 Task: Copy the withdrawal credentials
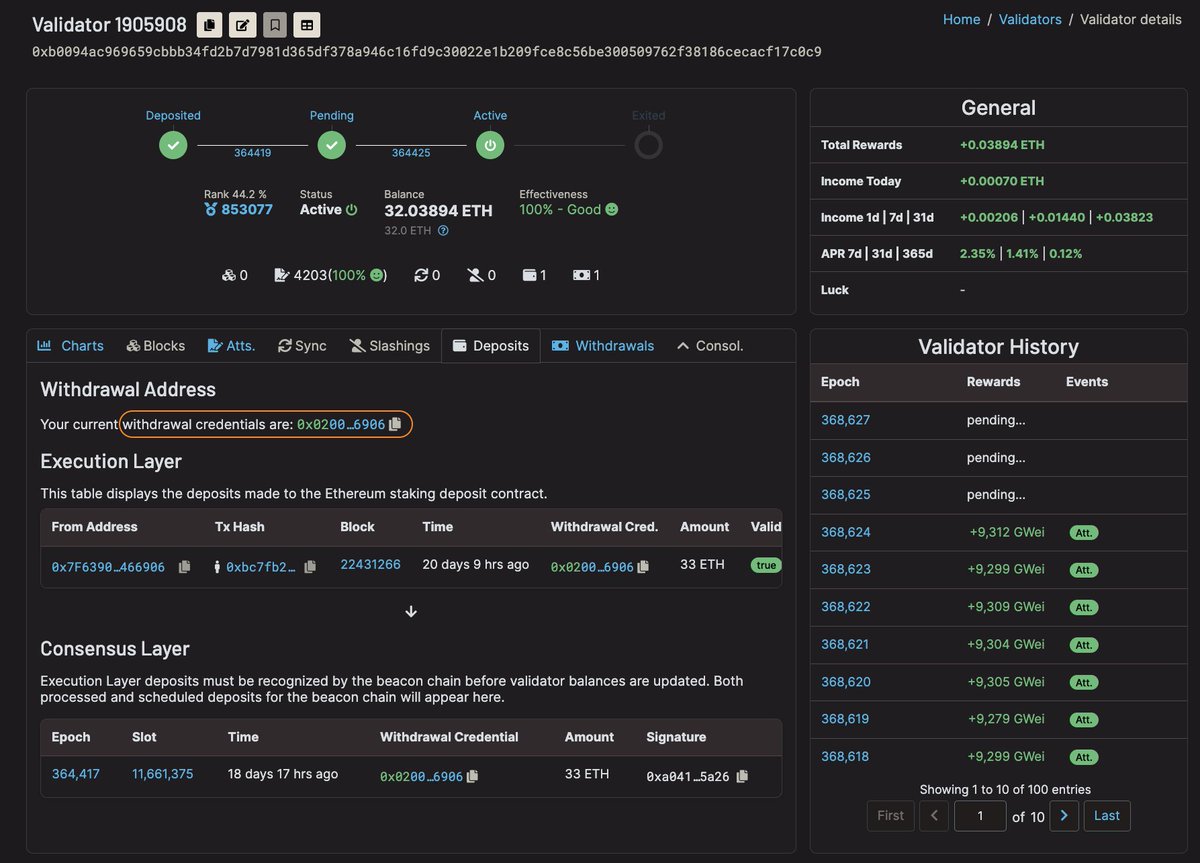(393, 424)
